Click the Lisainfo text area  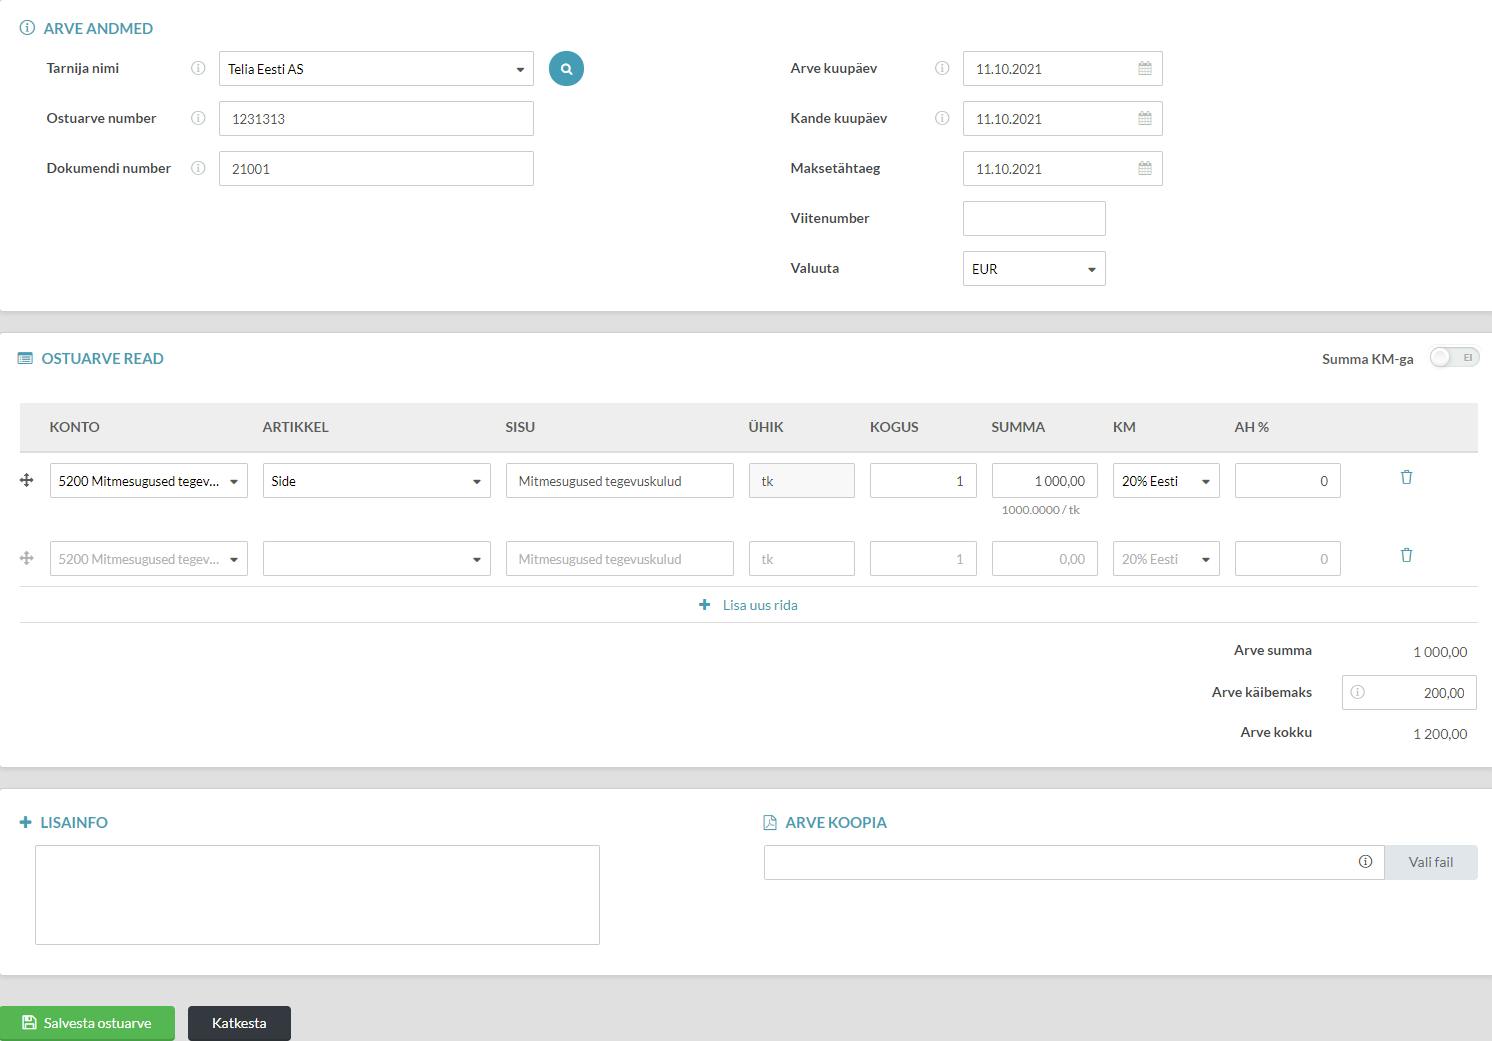point(317,895)
